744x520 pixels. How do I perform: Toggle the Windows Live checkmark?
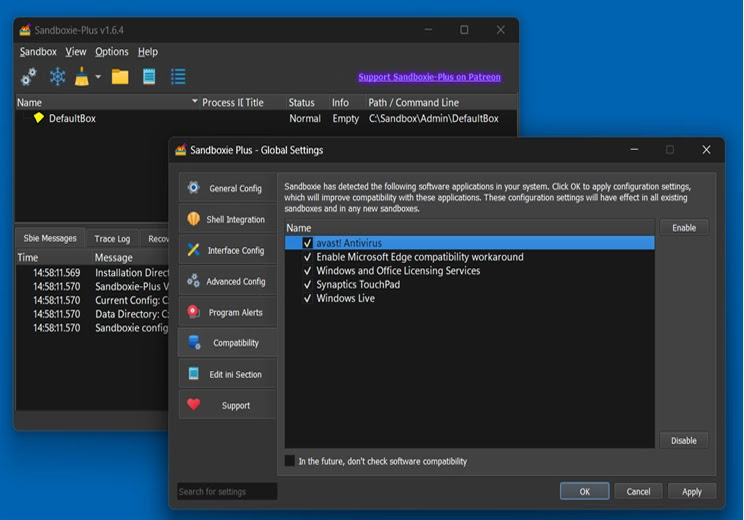coord(307,298)
